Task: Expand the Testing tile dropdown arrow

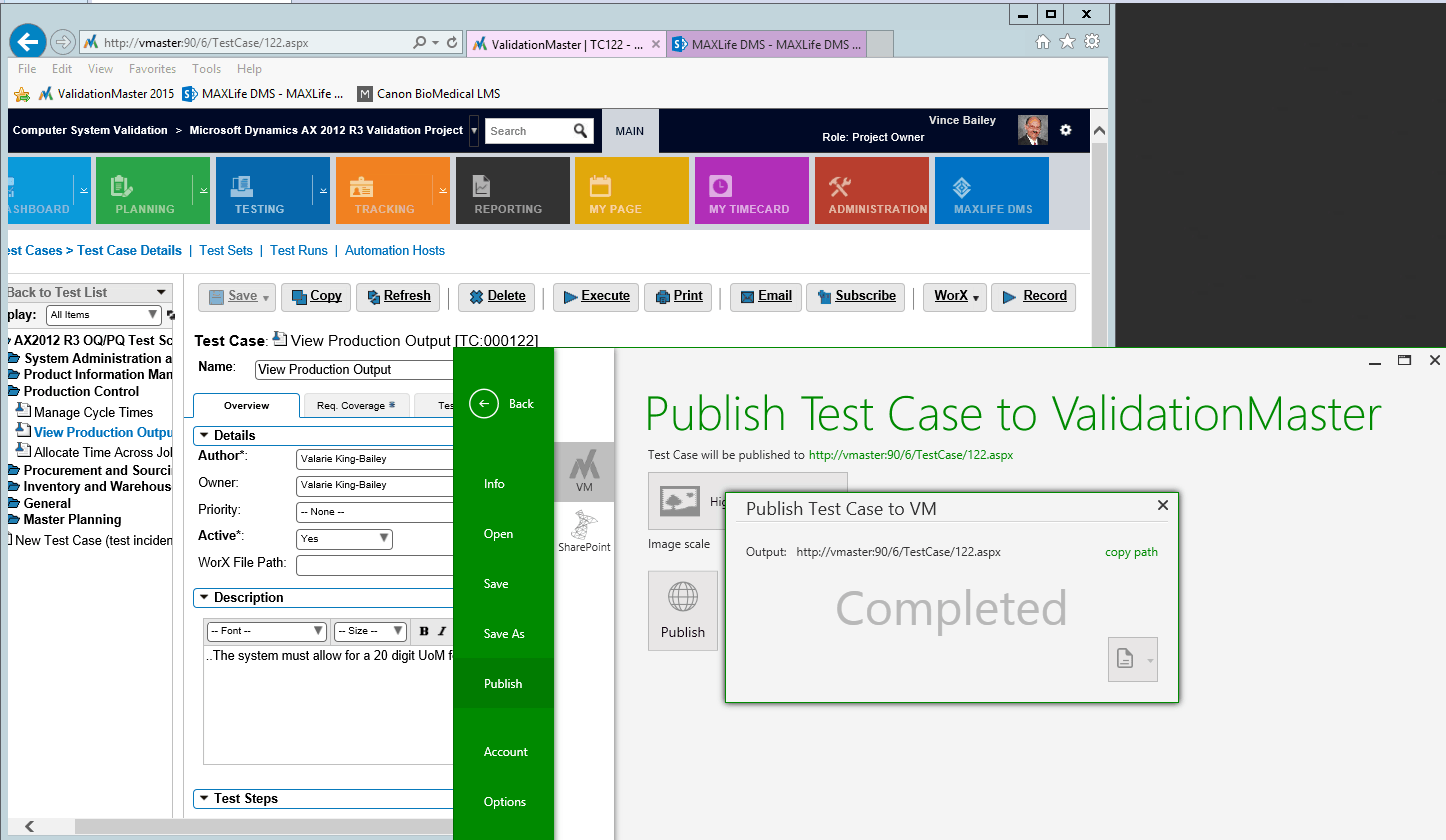Action: pyautogui.click(x=324, y=189)
